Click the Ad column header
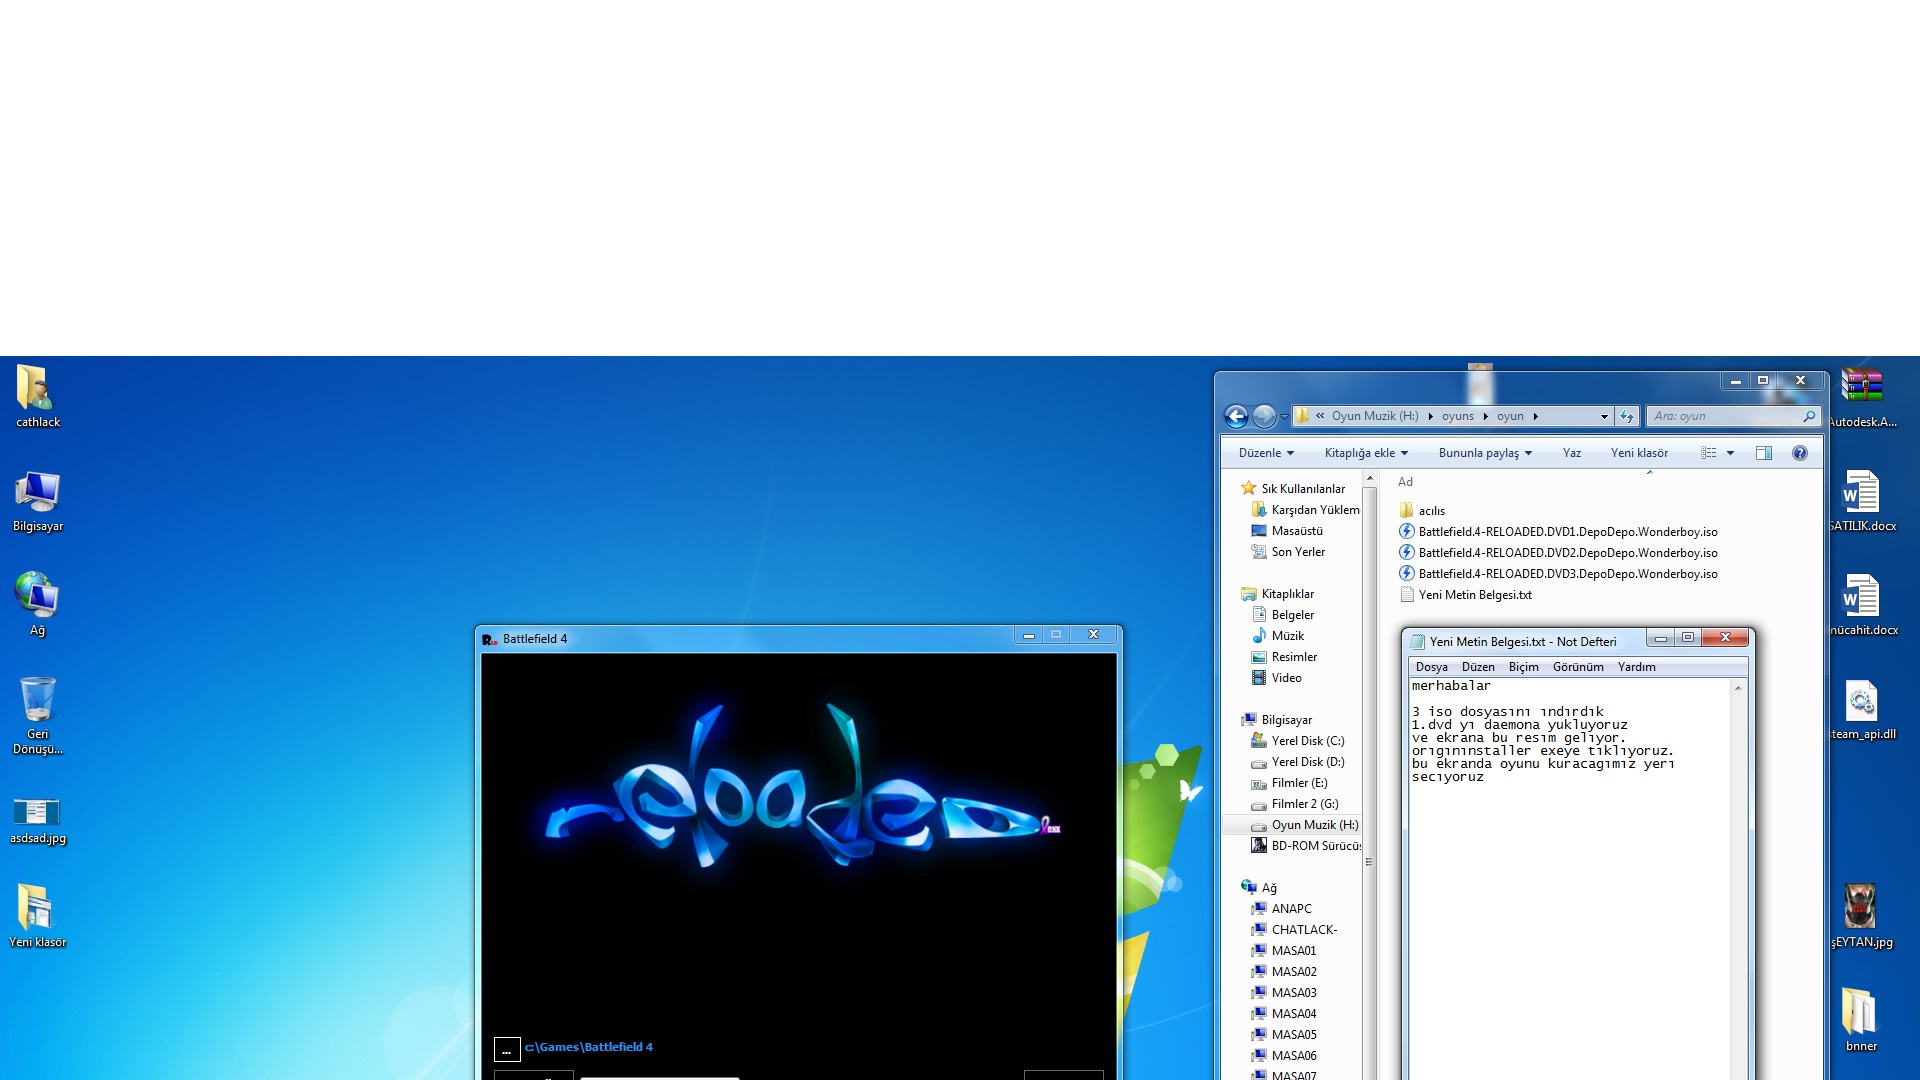Viewport: 1920px width, 1080px height. (1405, 482)
